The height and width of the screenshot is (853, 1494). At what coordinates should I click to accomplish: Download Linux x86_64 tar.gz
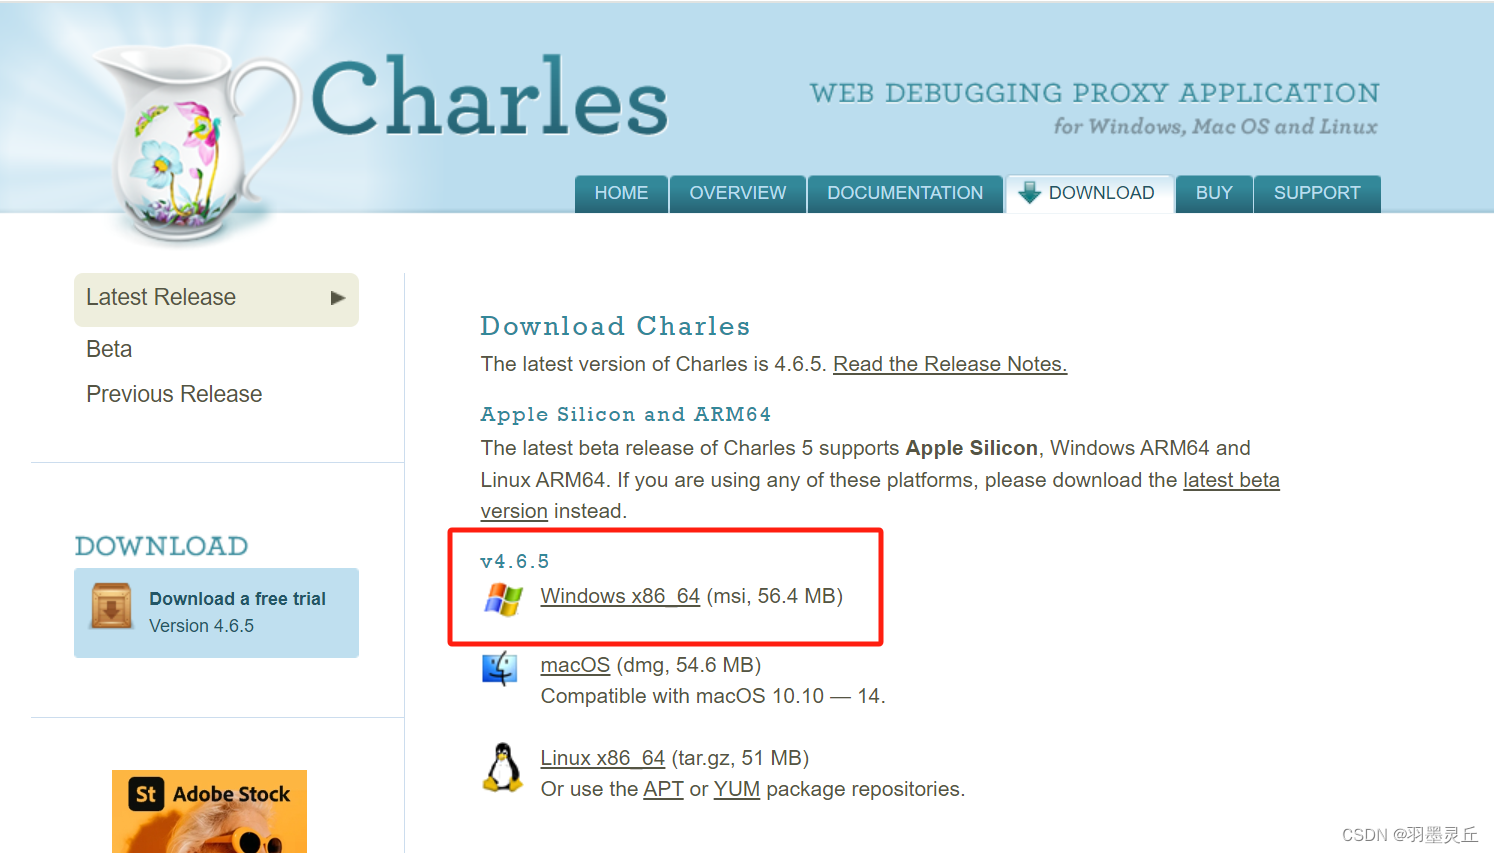pyautogui.click(x=603, y=758)
